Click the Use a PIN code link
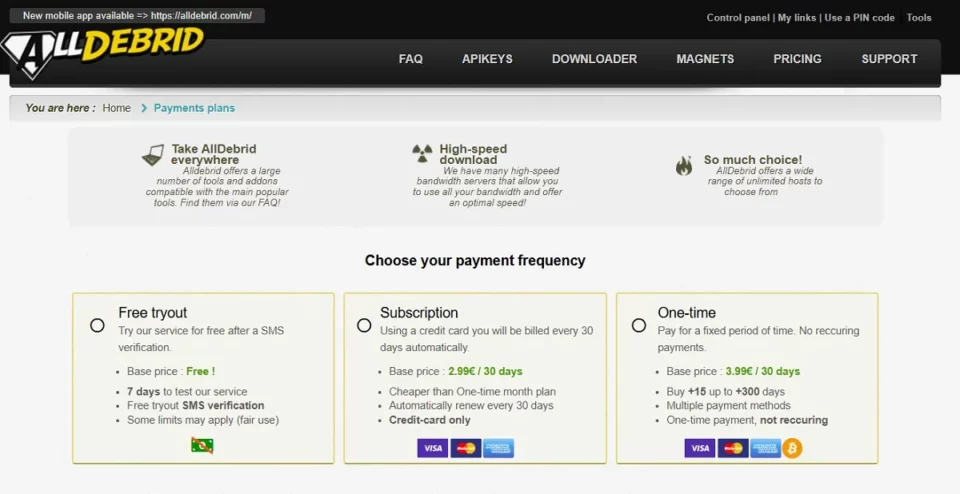This screenshot has height=494, width=960. tap(860, 18)
